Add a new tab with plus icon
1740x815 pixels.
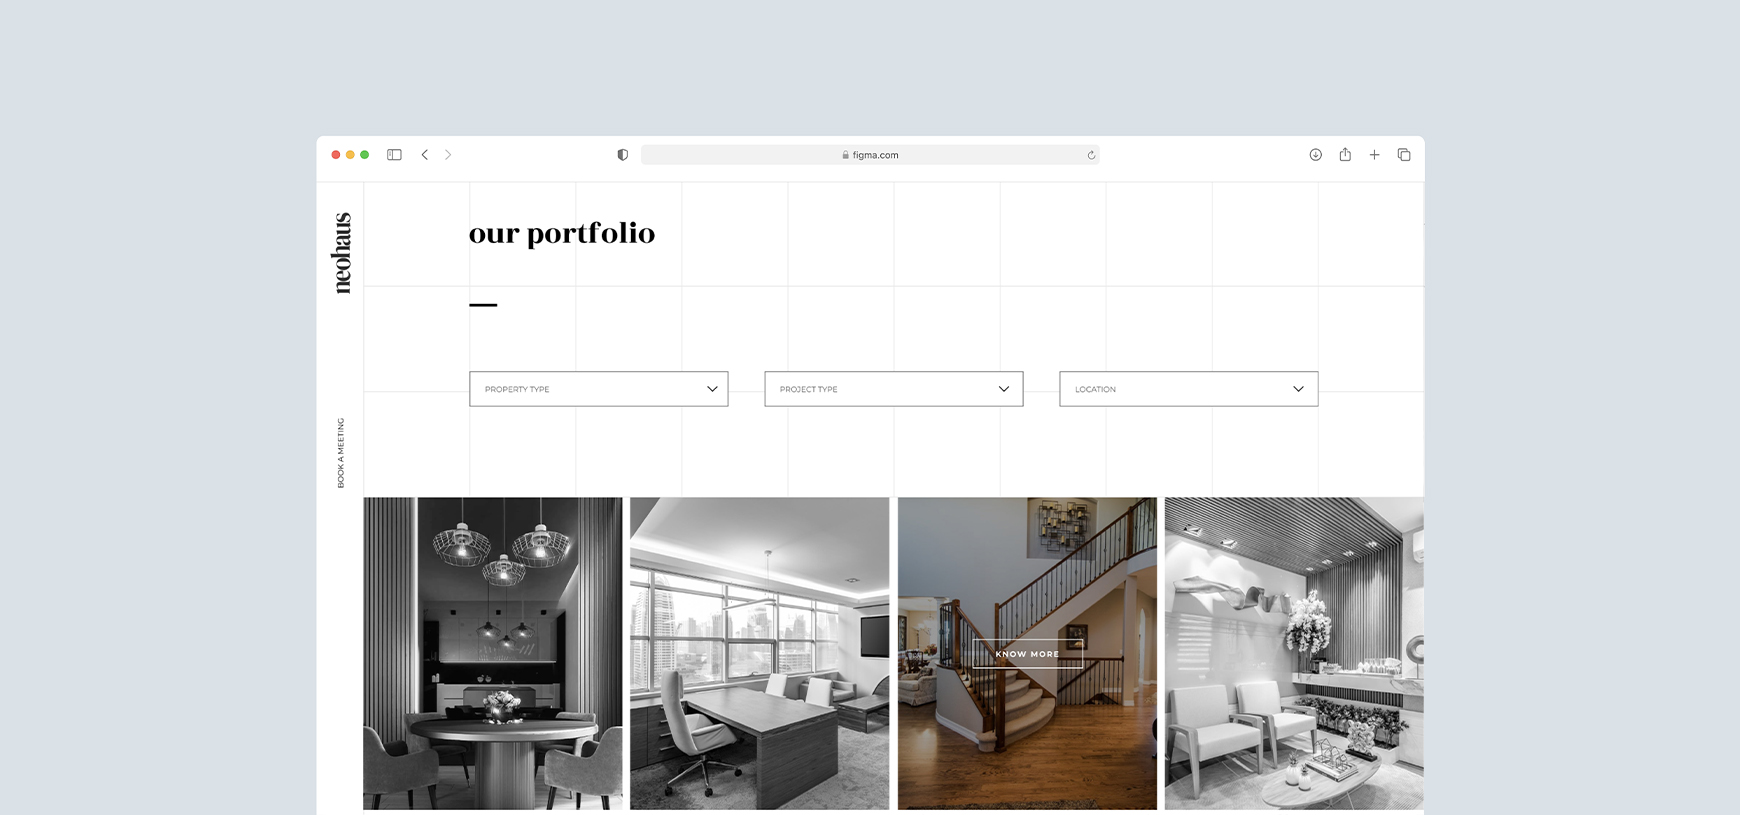(1374, 155)
